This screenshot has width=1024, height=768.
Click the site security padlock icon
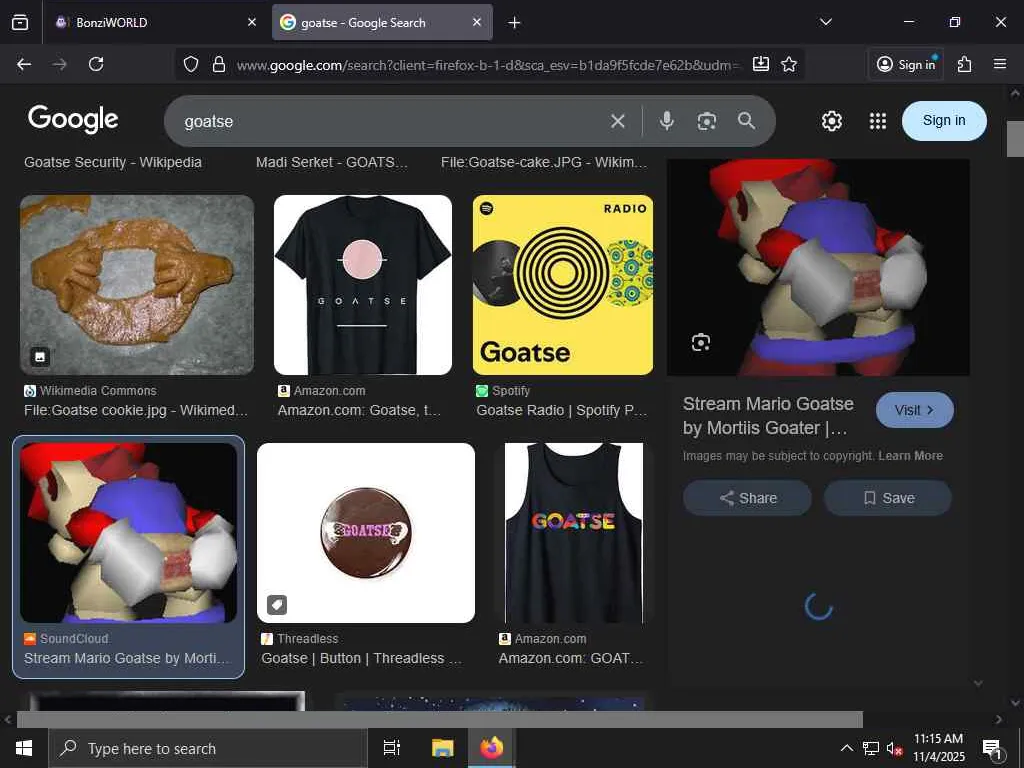pos(219,64)
